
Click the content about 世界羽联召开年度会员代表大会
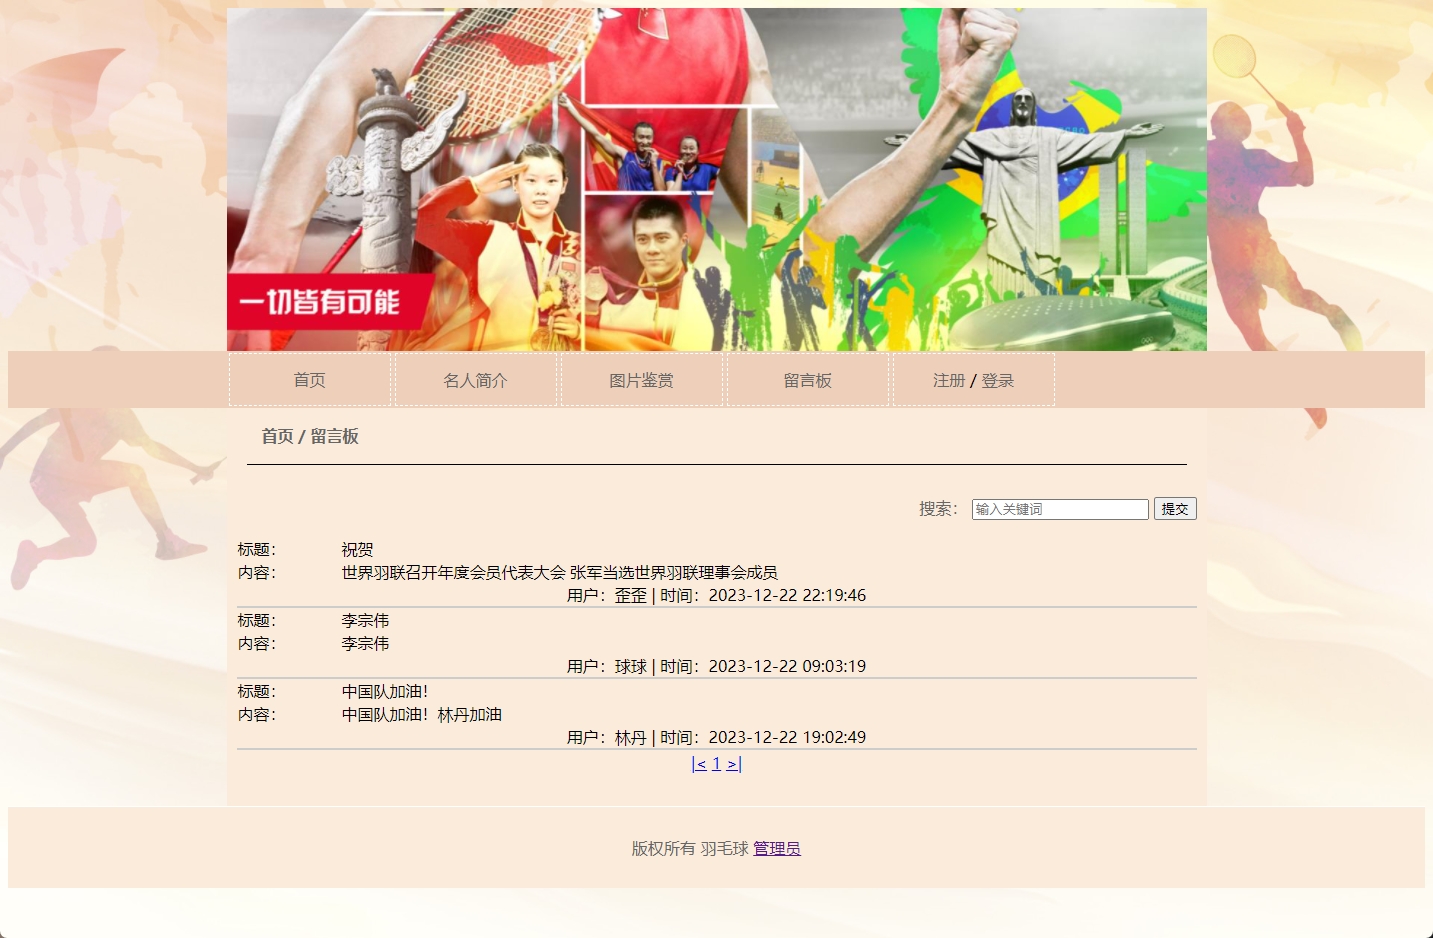coord(559,573)
